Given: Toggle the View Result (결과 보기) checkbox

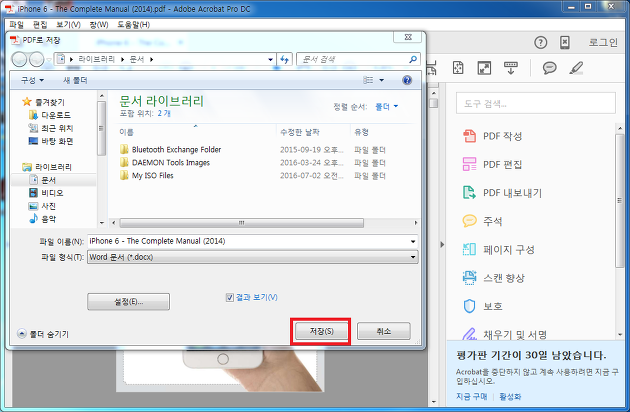Looking at the screenshot, I should tap(229, 297).
